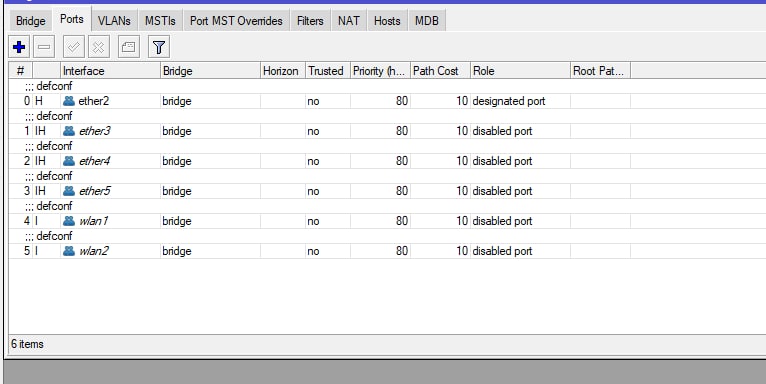The width and height of the screenshot is (766, 384).
Task: Click the wlan1 interface icon
Action: point(69,221)
